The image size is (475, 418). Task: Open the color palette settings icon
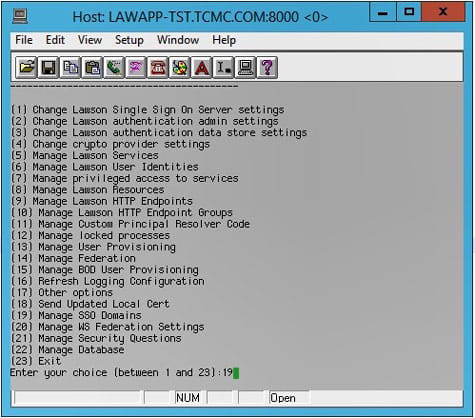(180, 68)
